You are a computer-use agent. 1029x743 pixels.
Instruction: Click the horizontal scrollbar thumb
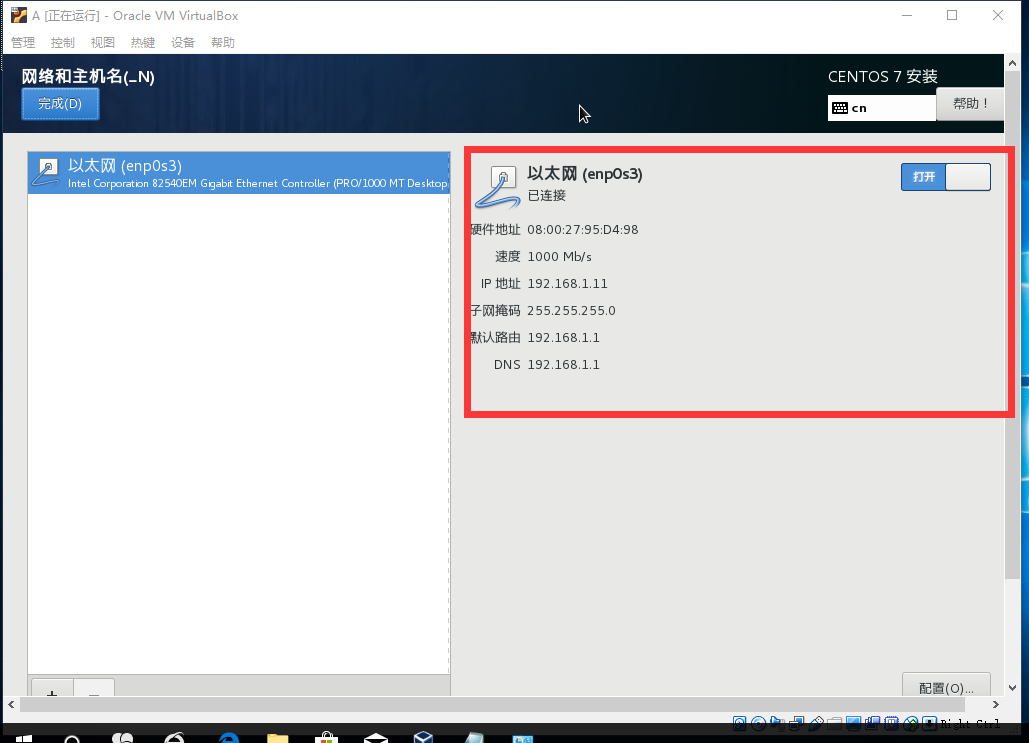(492, 704)
